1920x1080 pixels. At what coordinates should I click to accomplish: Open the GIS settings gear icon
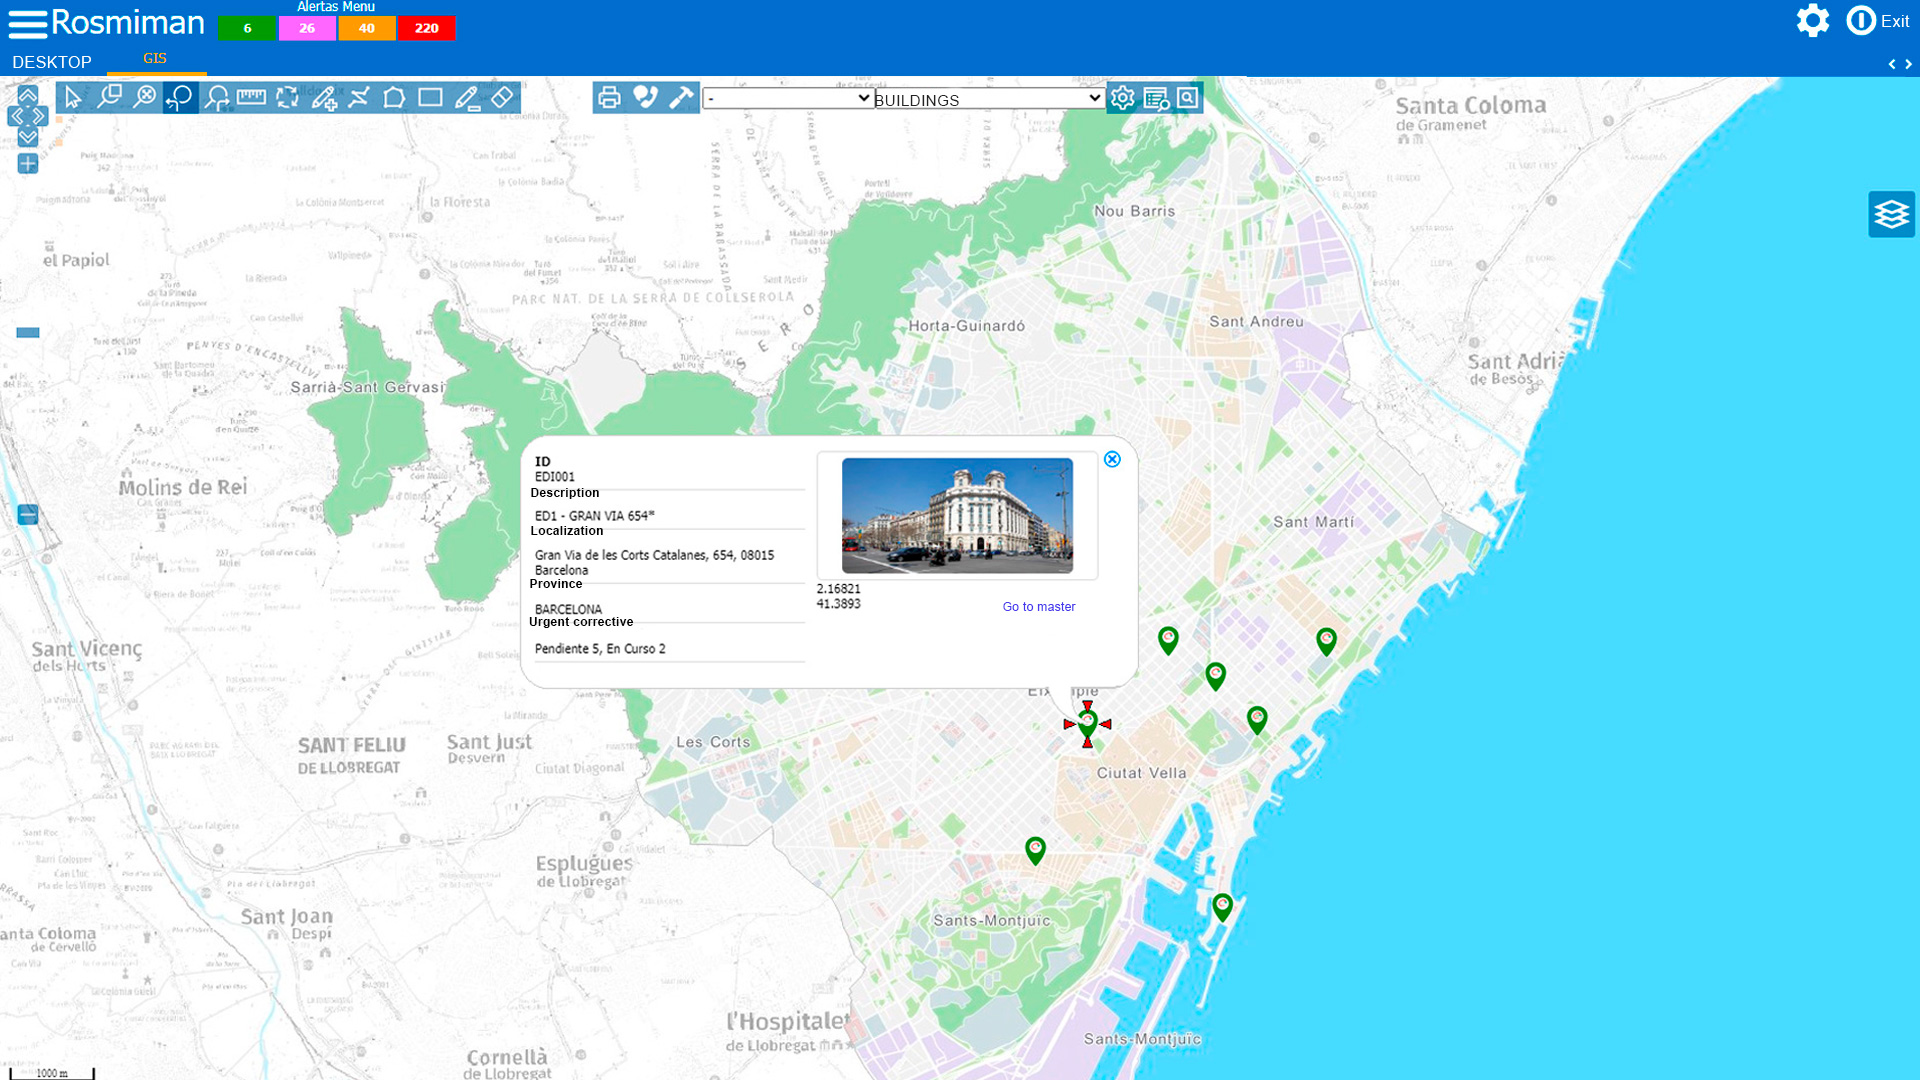[x=1122, y=97]
